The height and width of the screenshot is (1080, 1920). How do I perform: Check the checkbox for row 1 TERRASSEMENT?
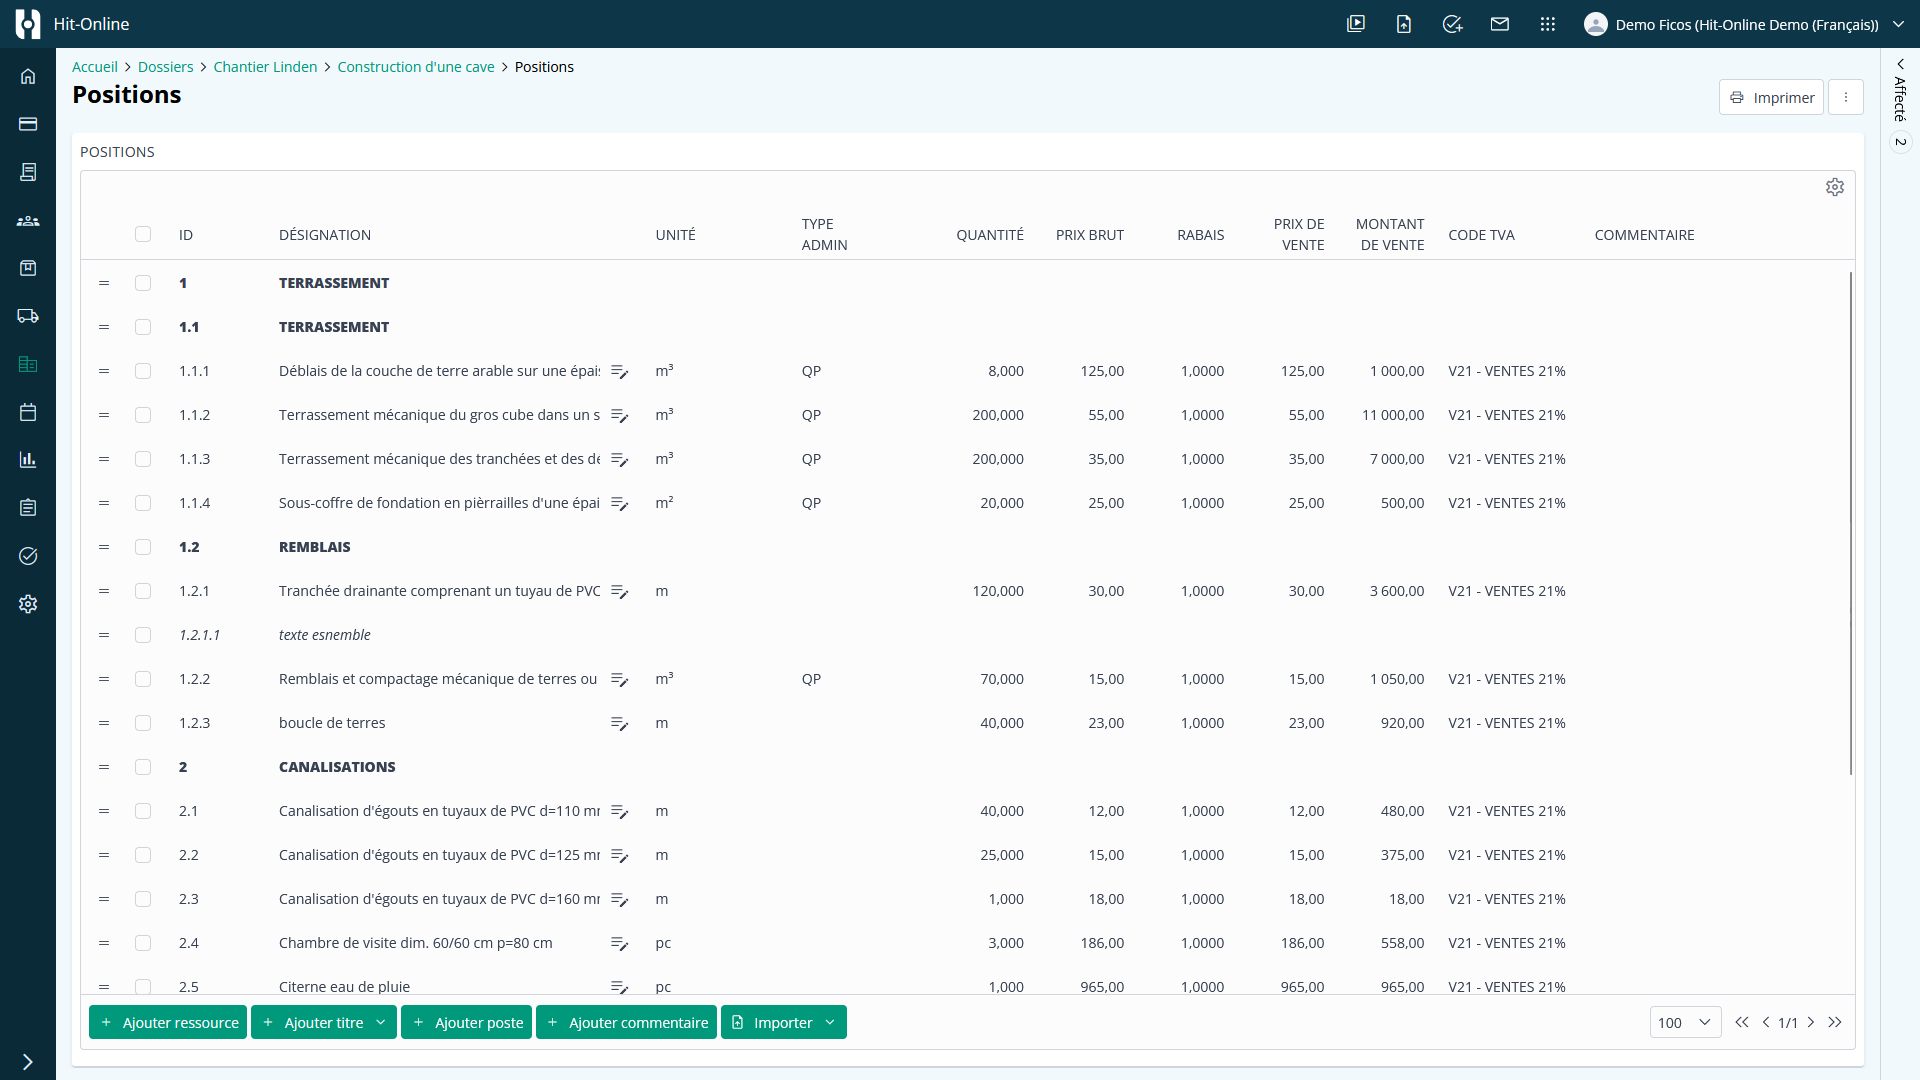click(143, 283)
